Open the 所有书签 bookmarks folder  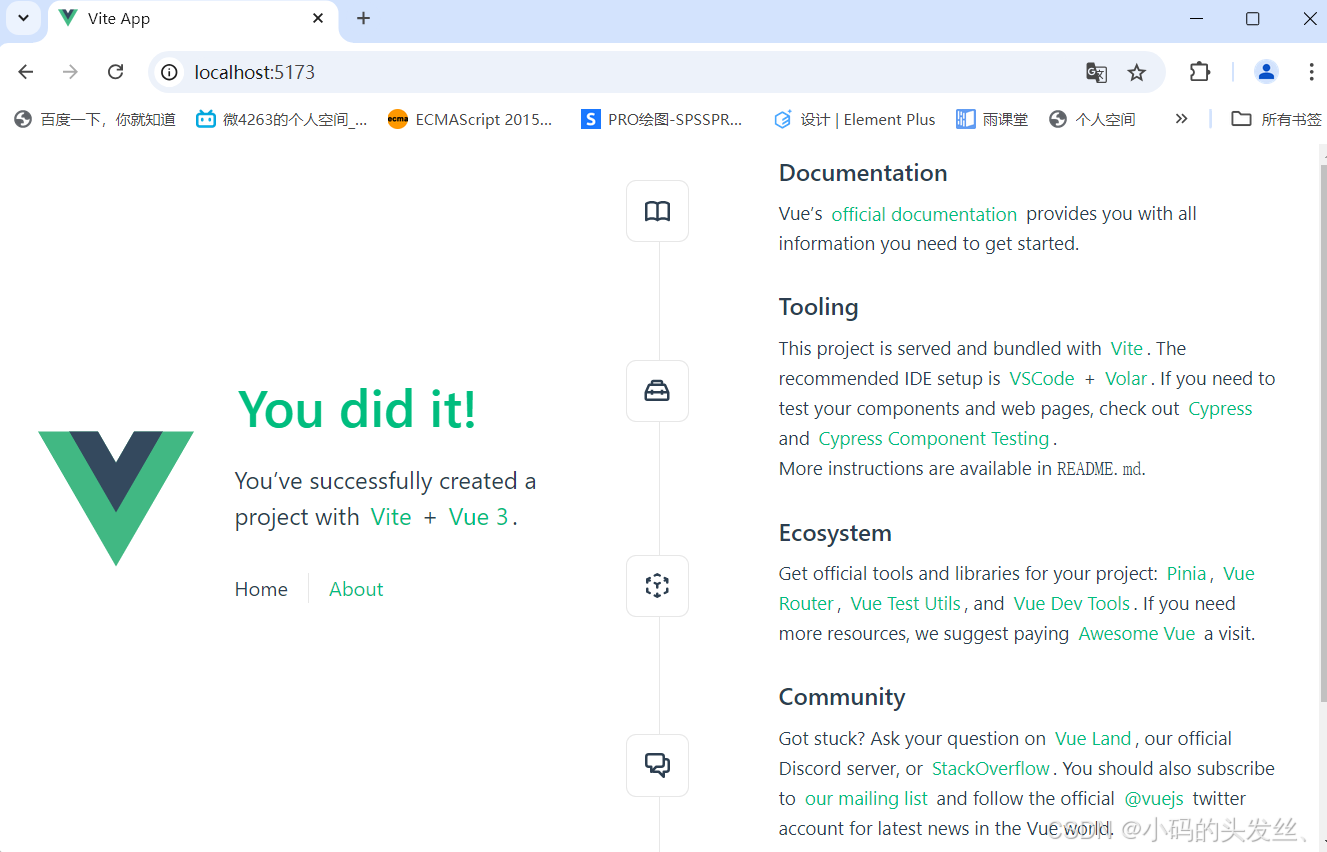1276,119
